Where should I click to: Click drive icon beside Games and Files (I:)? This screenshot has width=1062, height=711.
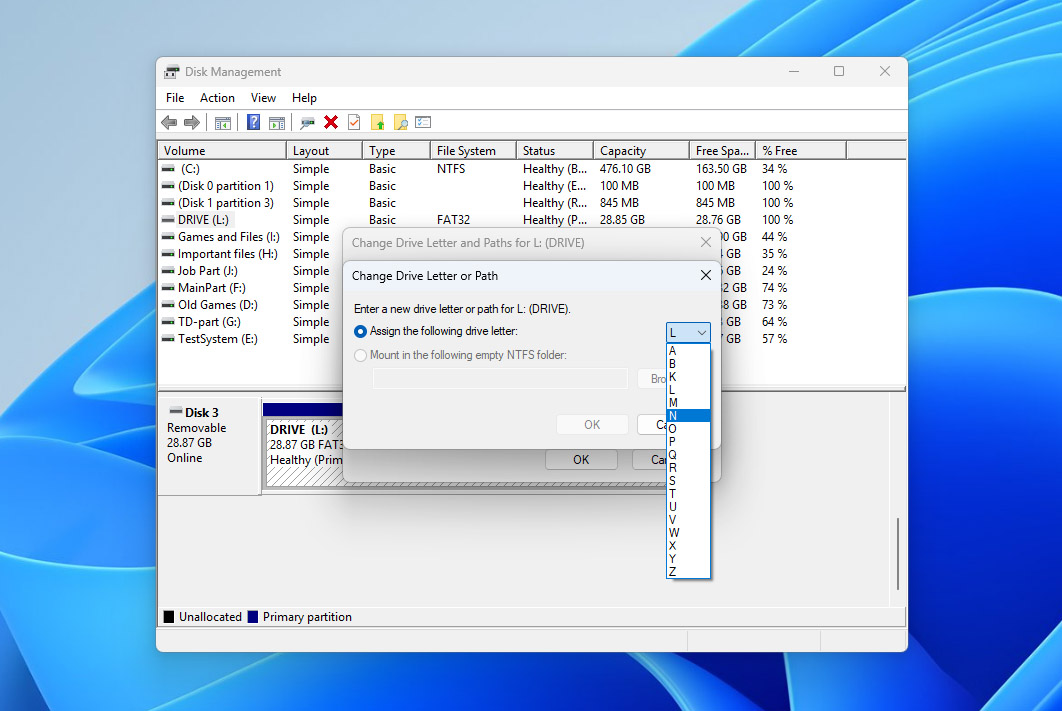tap(168, 236)
